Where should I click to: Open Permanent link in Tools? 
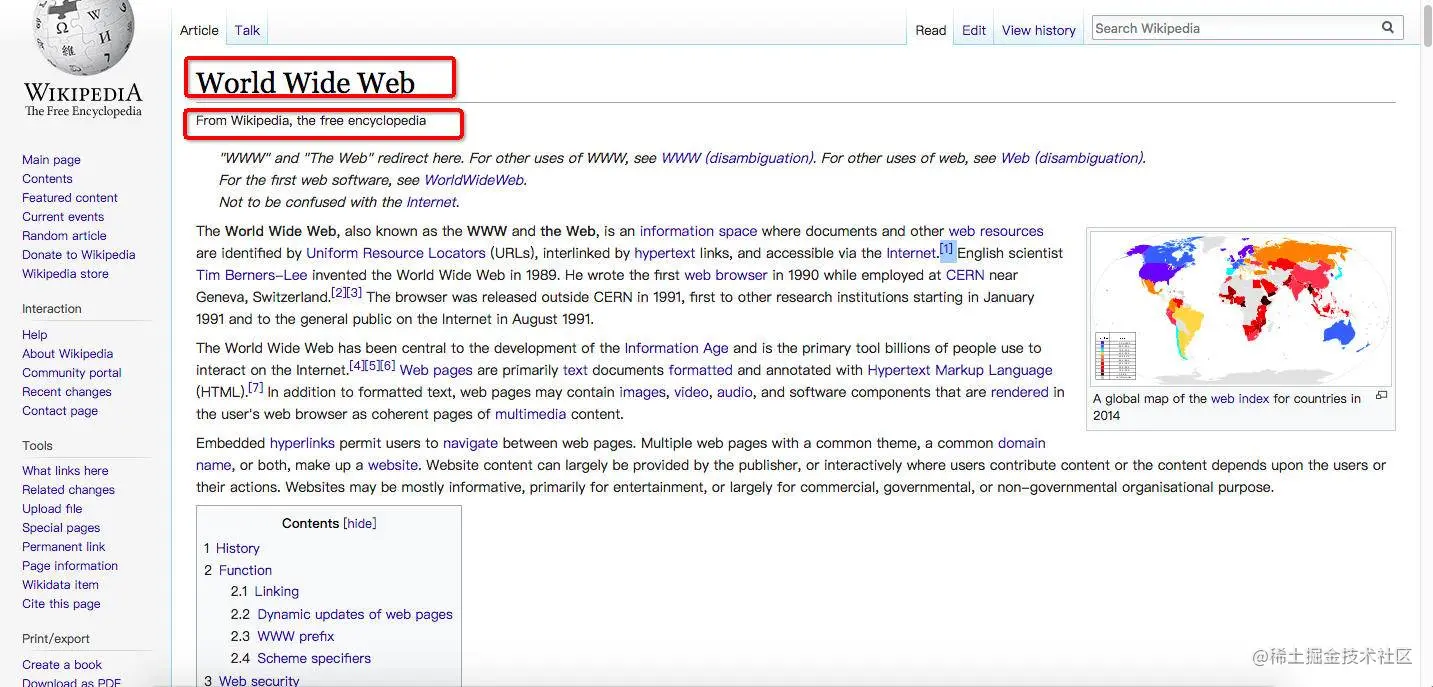[x=64, y=547]
